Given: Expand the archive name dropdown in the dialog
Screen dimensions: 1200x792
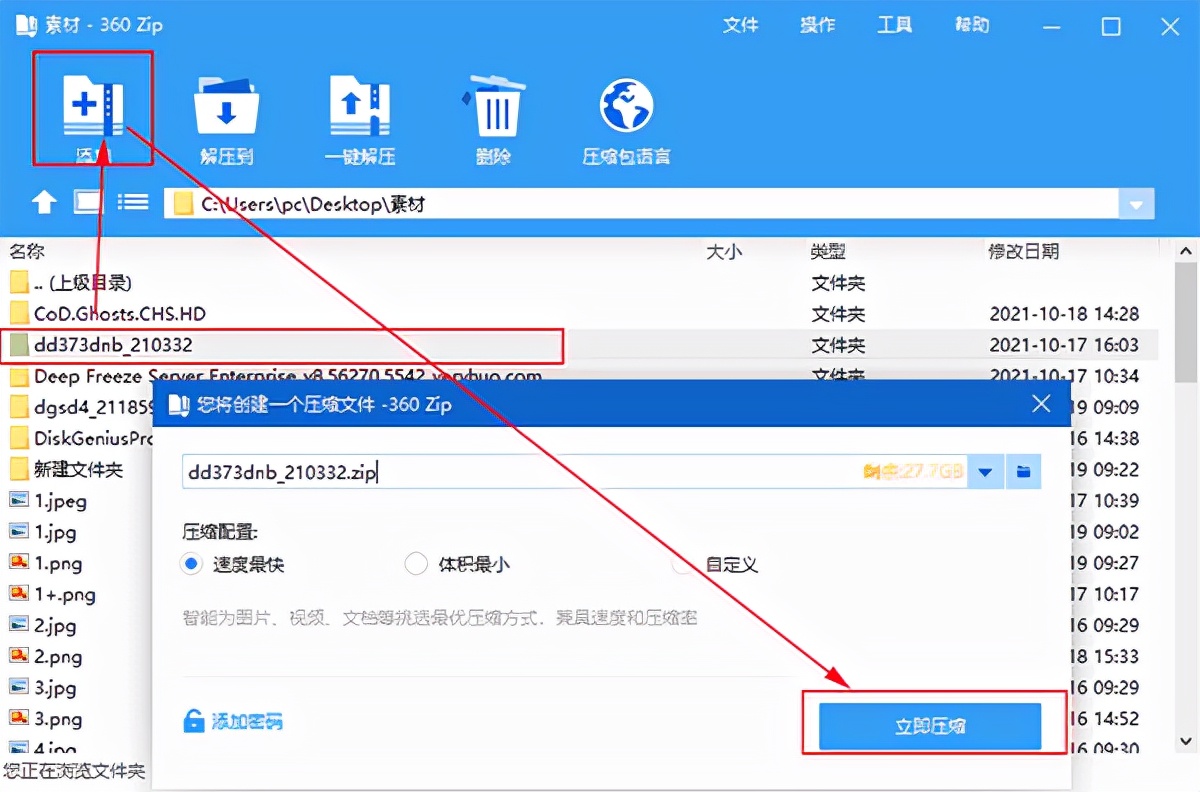Looking at the screenshot, I should click(x=987, y=471).
